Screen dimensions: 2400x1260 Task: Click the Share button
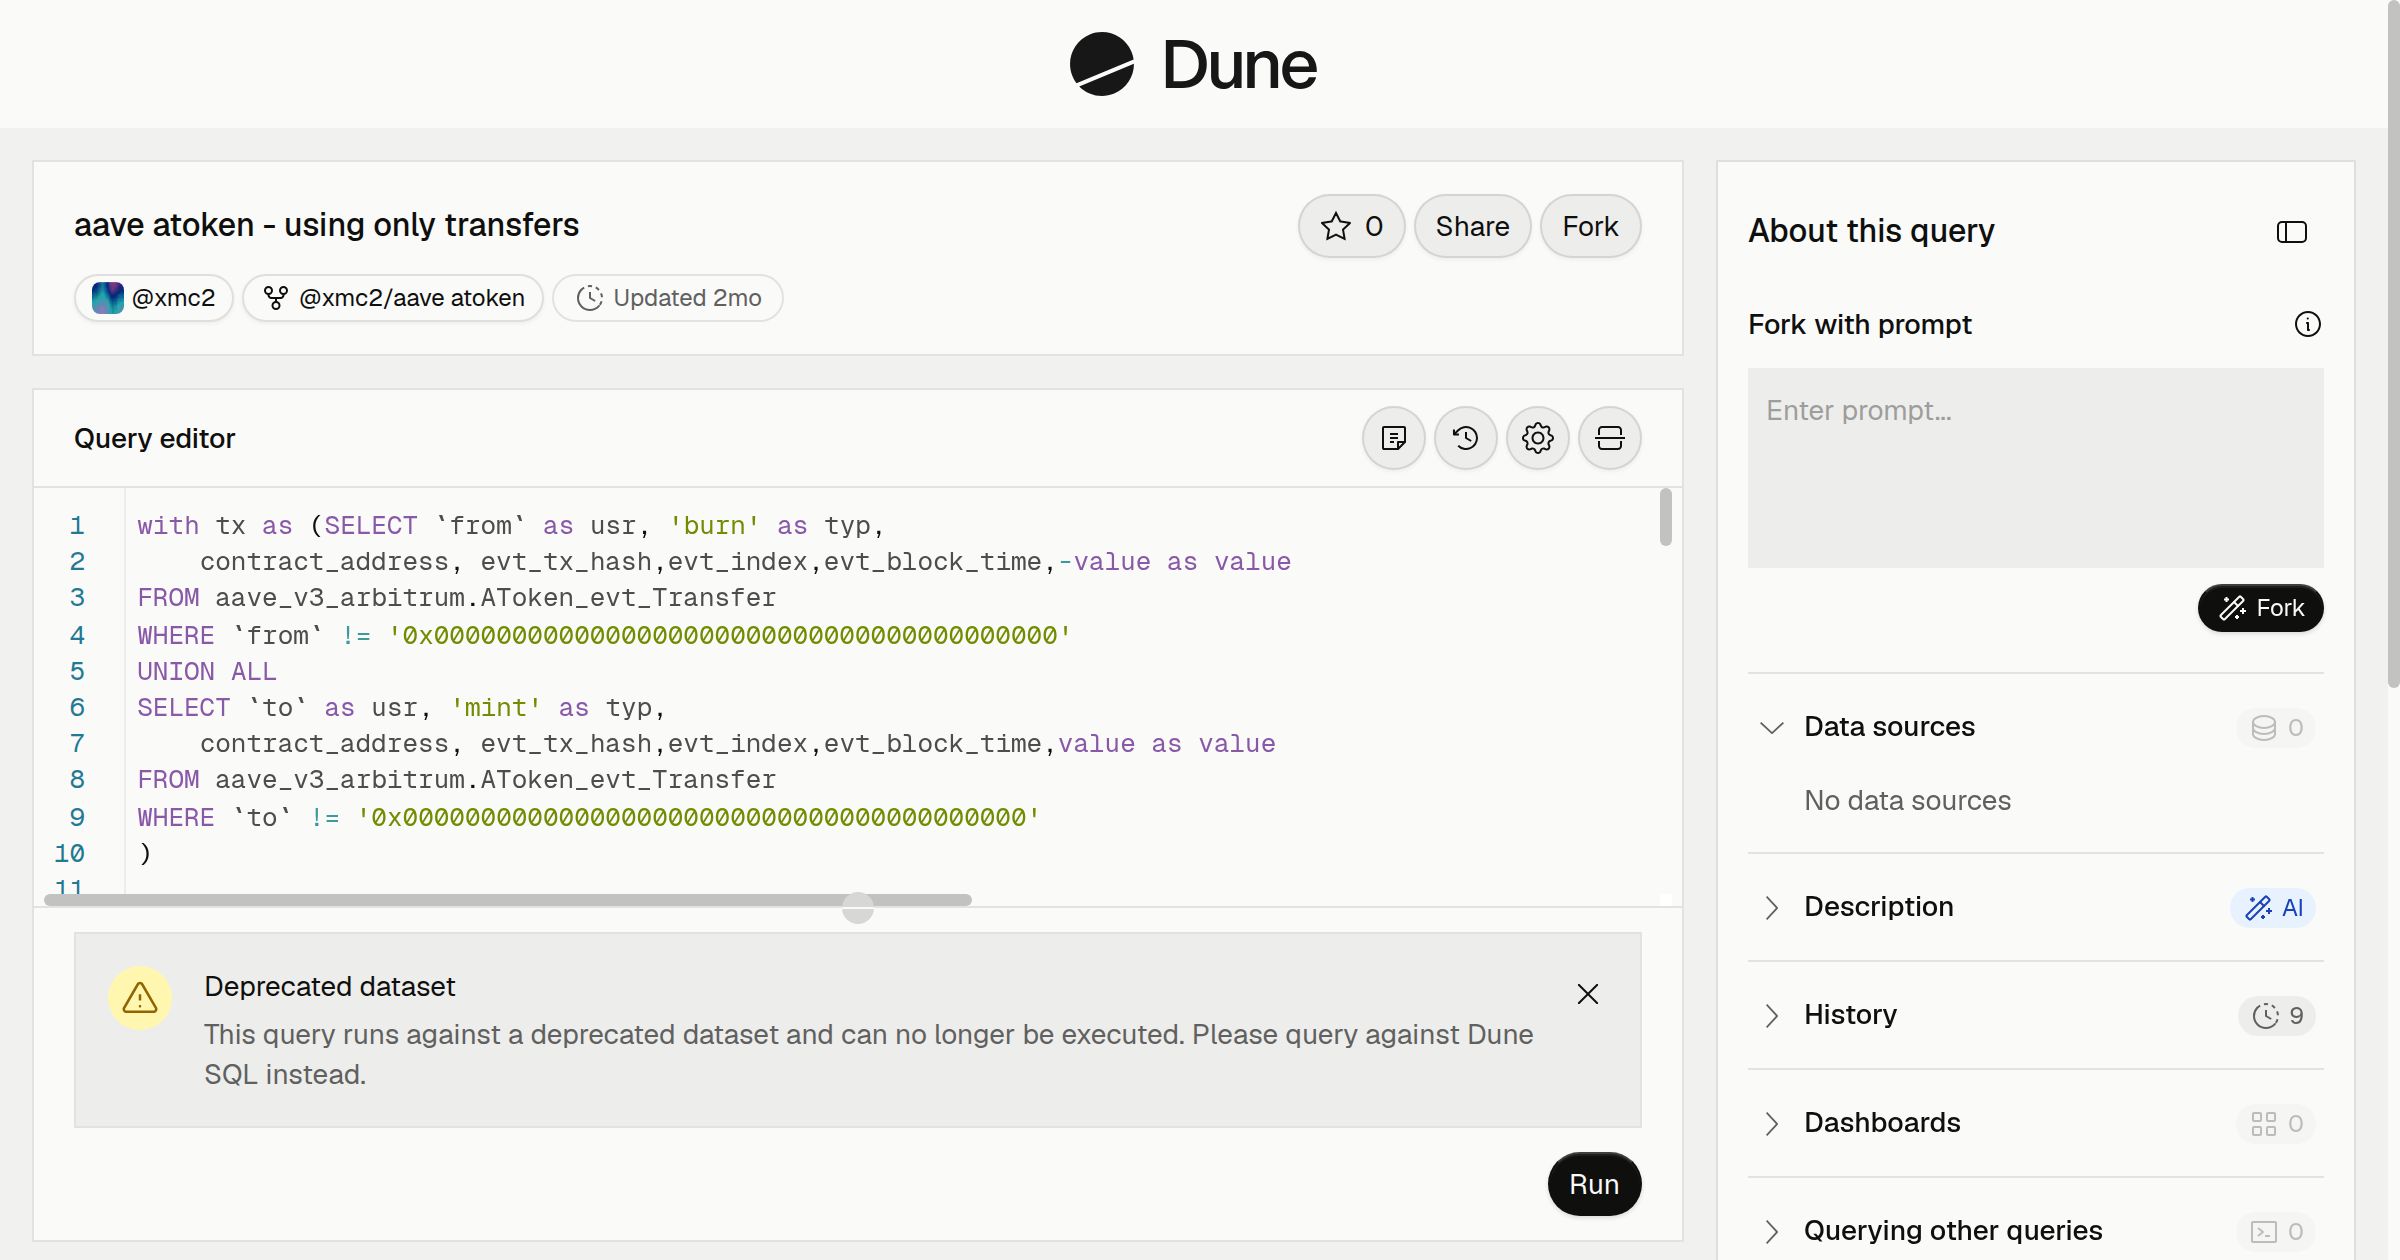click(1472, 226)
